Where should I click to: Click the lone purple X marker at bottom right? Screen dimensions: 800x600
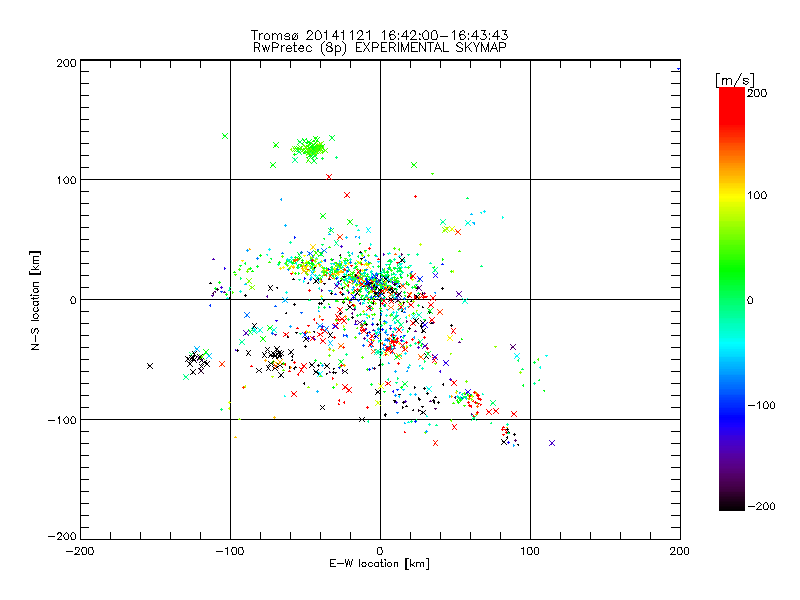pyautogui.click(x=552, y=443)
